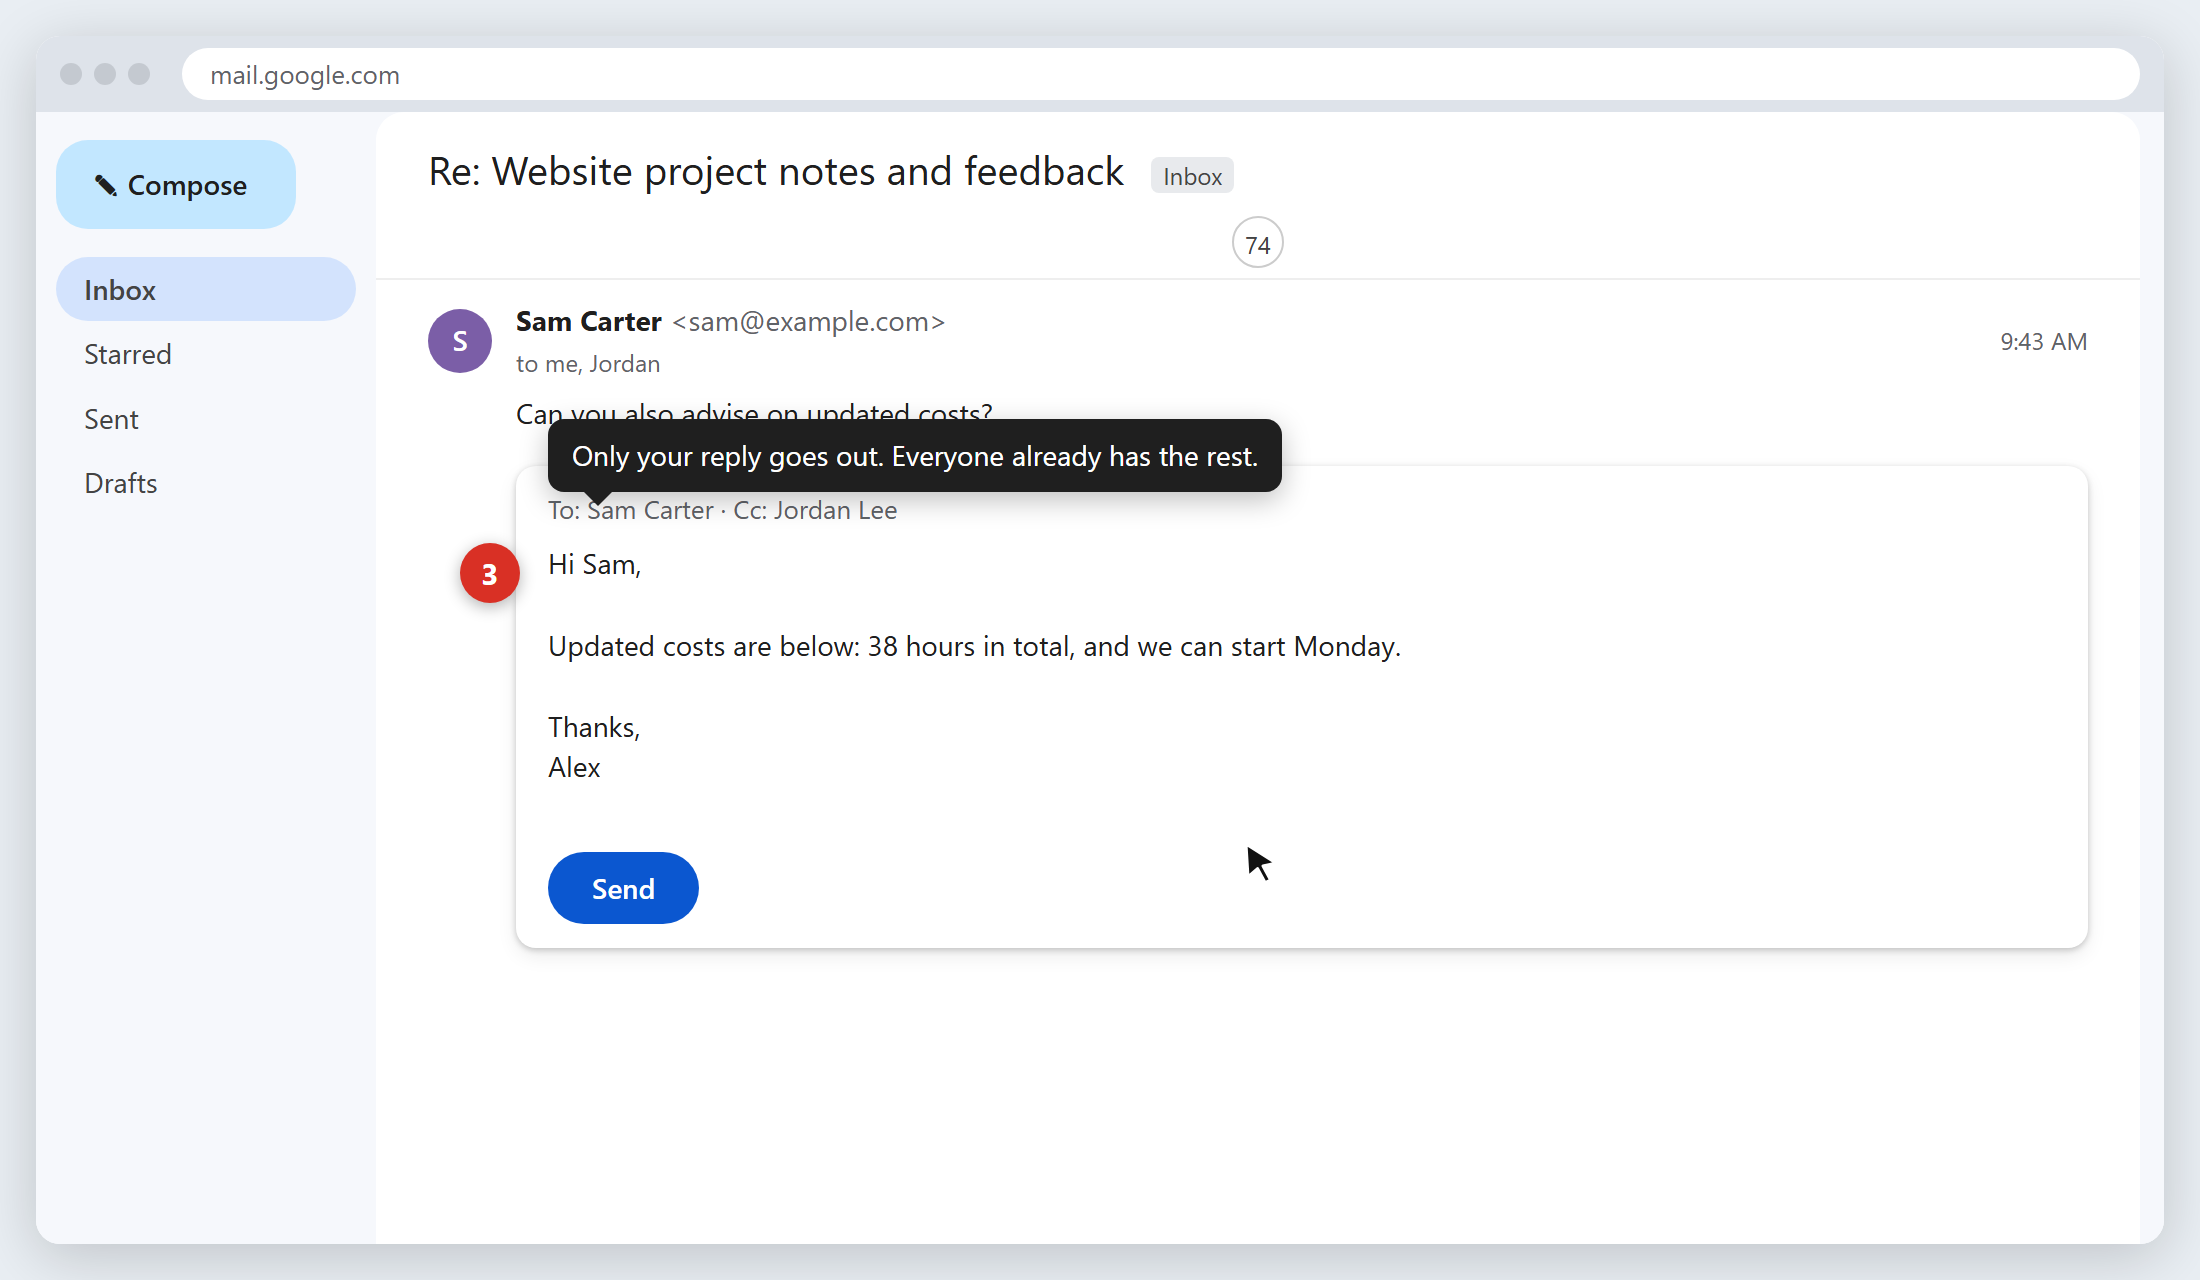Send the reply to Sam
Screen dimensions: 2200x1280
623,888
